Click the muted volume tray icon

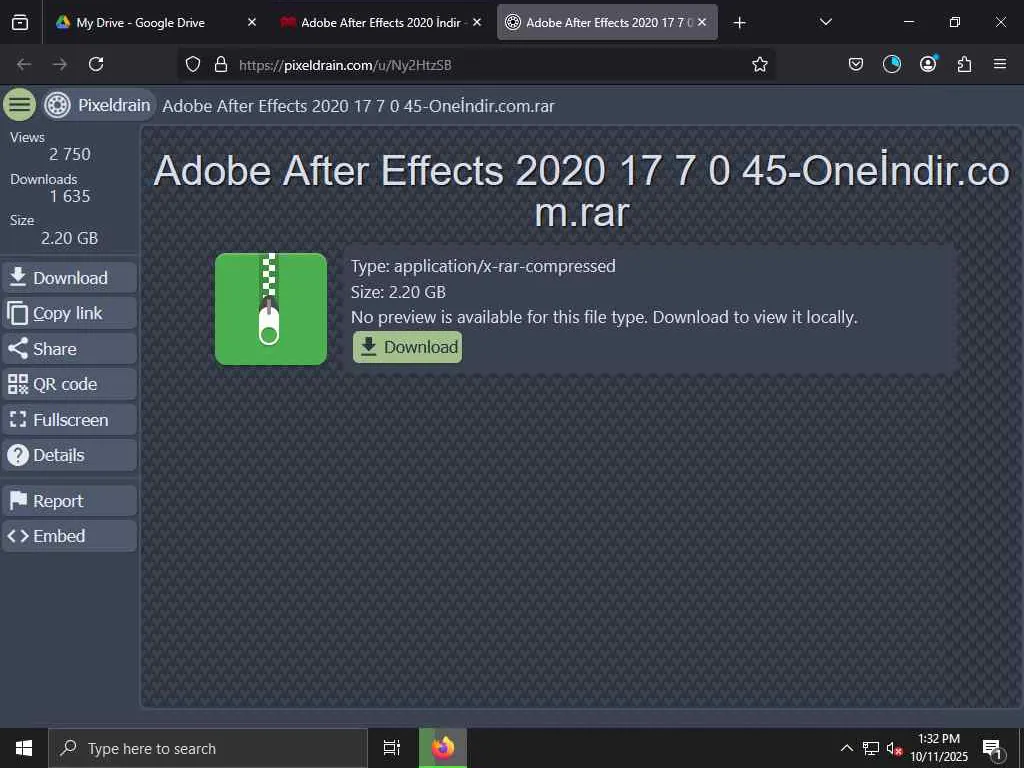[894, 748]
